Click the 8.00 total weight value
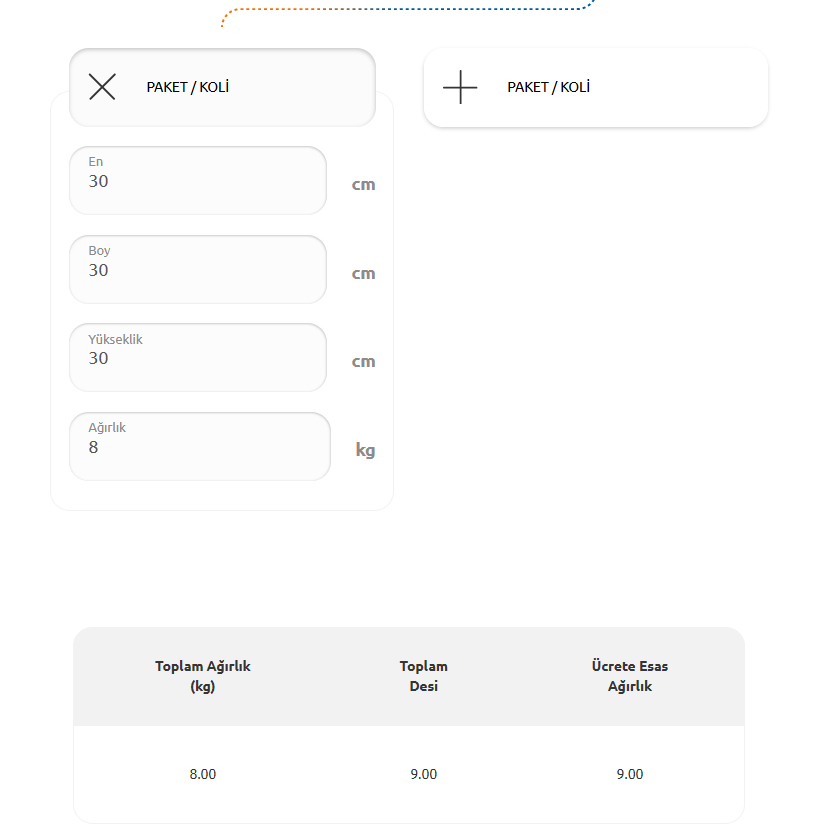This screenshot has height=834, width=829. pos(203,774)
